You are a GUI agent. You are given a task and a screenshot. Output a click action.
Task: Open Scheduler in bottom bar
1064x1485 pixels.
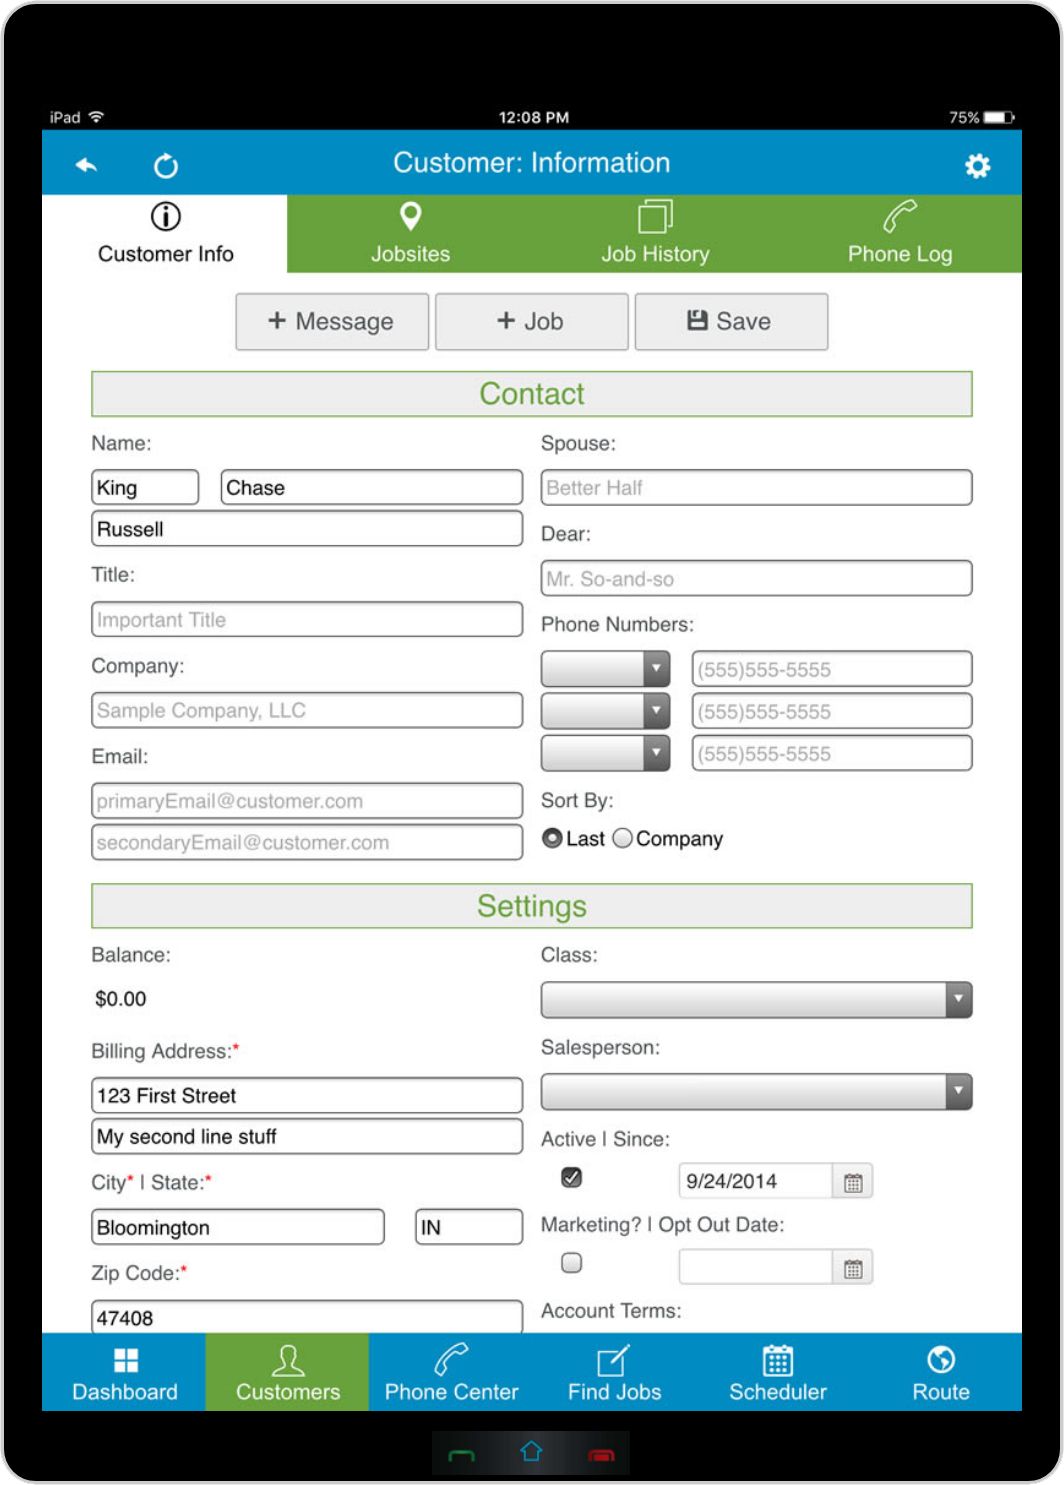coord(778,1372)
